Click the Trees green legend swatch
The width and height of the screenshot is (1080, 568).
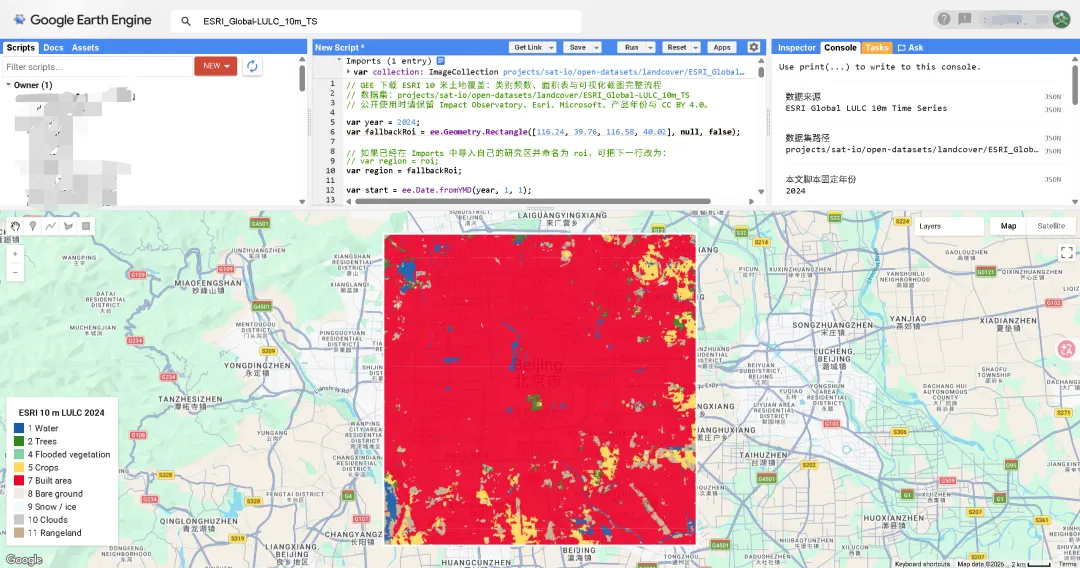pos(19,441)
